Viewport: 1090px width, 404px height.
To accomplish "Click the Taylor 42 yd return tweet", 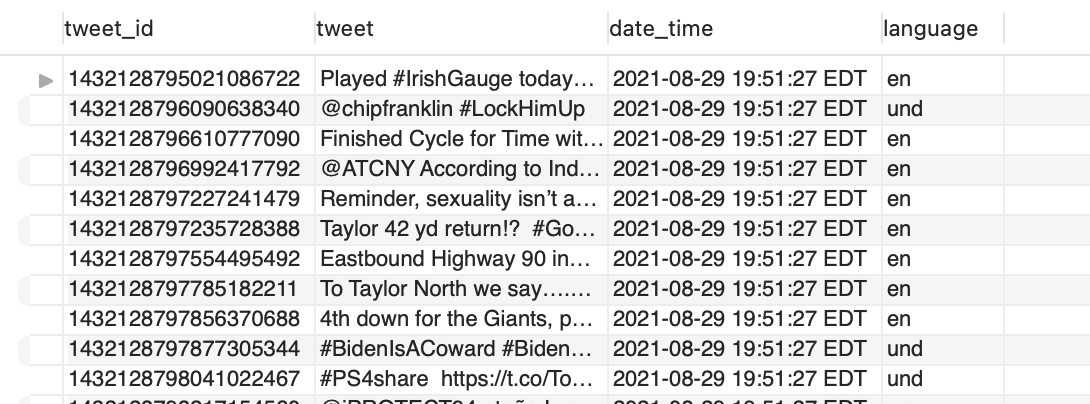I will (x=461, y=229).
